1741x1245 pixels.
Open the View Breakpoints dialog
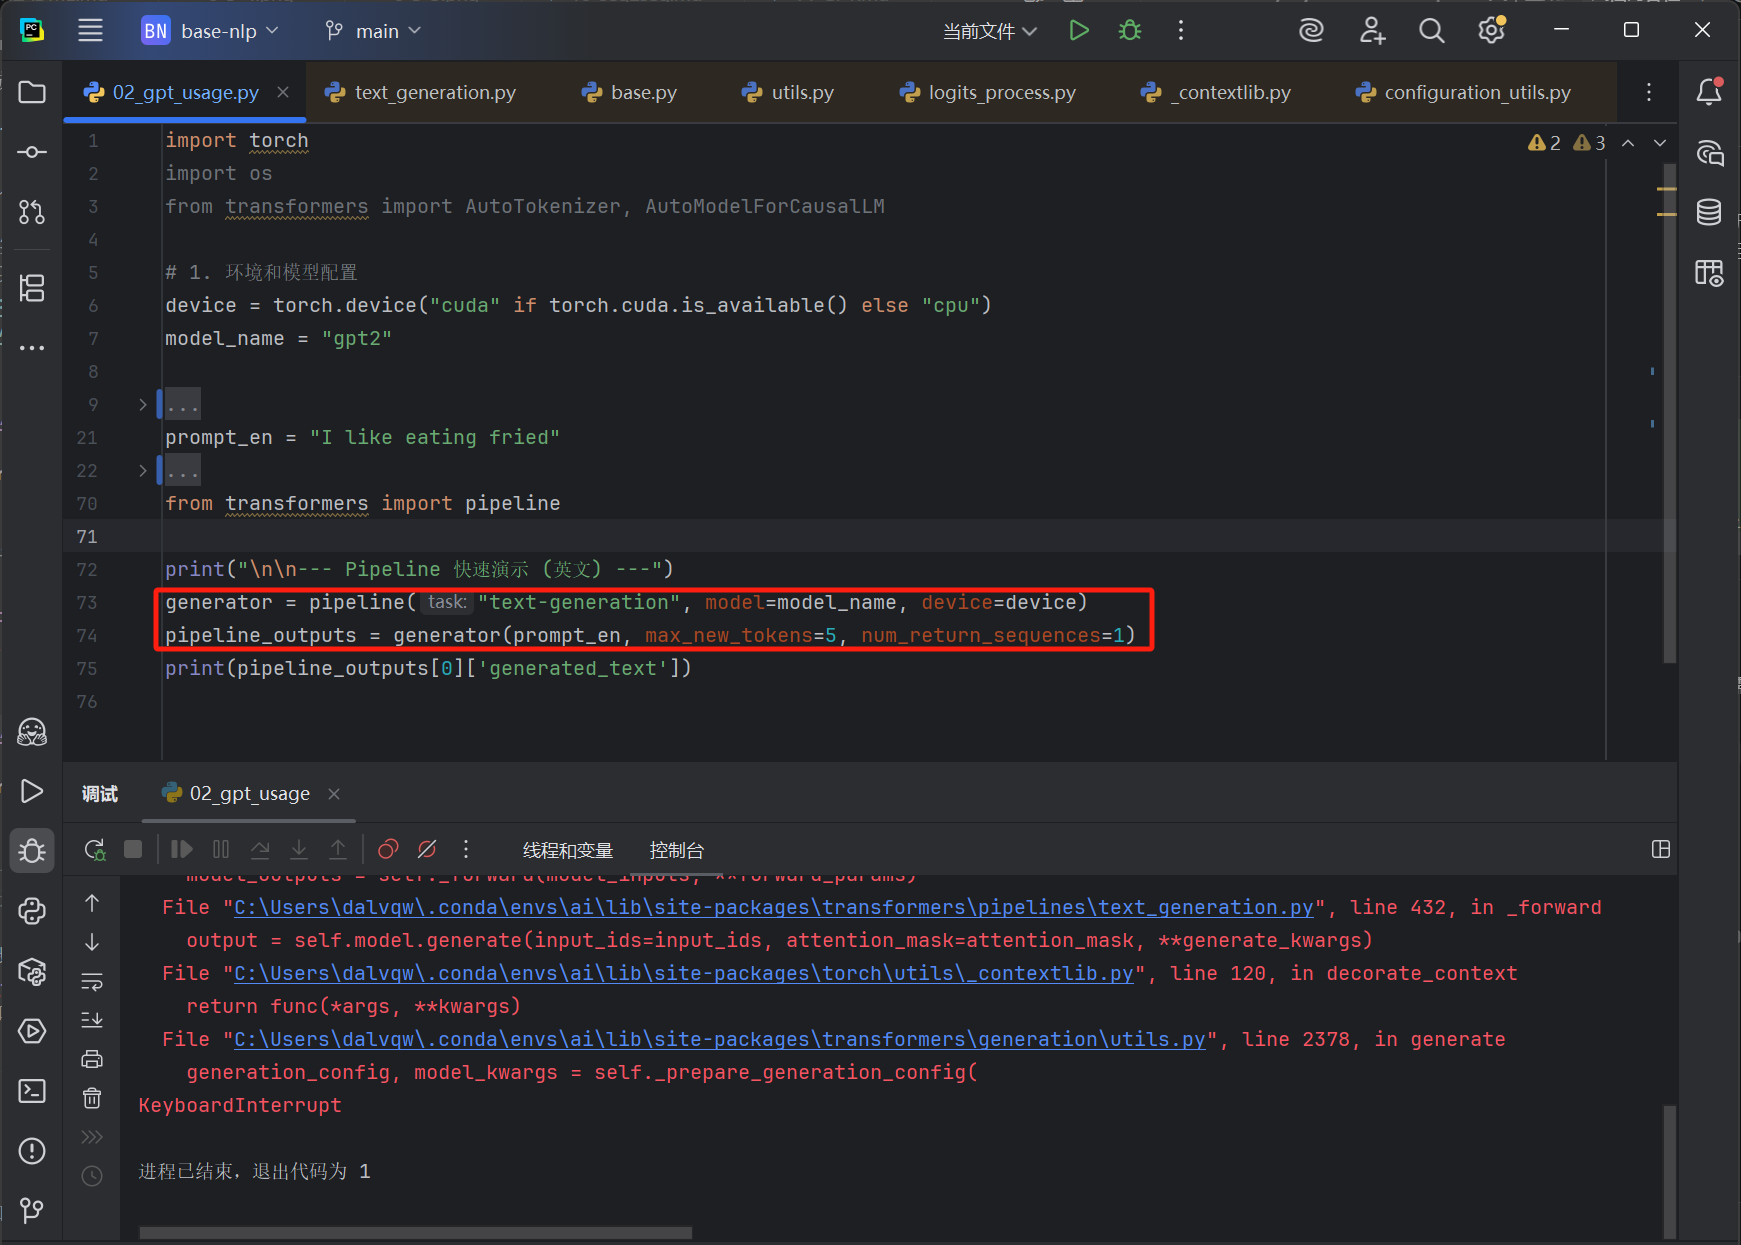[388, 849]
